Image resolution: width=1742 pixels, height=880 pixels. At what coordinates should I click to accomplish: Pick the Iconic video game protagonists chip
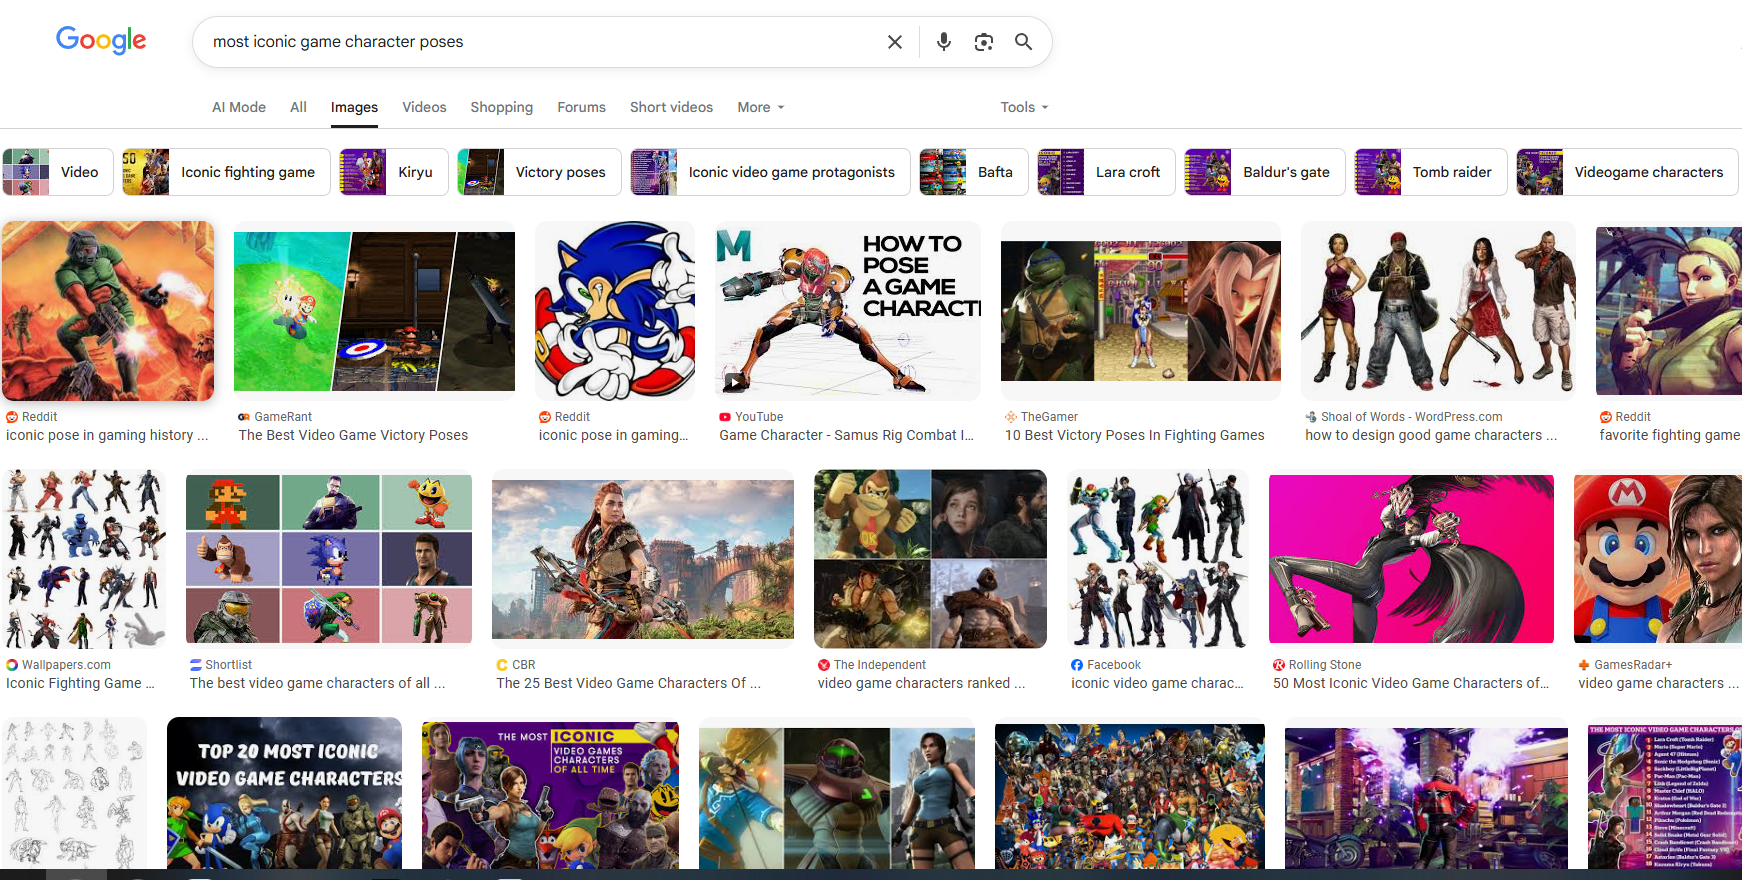770,172
